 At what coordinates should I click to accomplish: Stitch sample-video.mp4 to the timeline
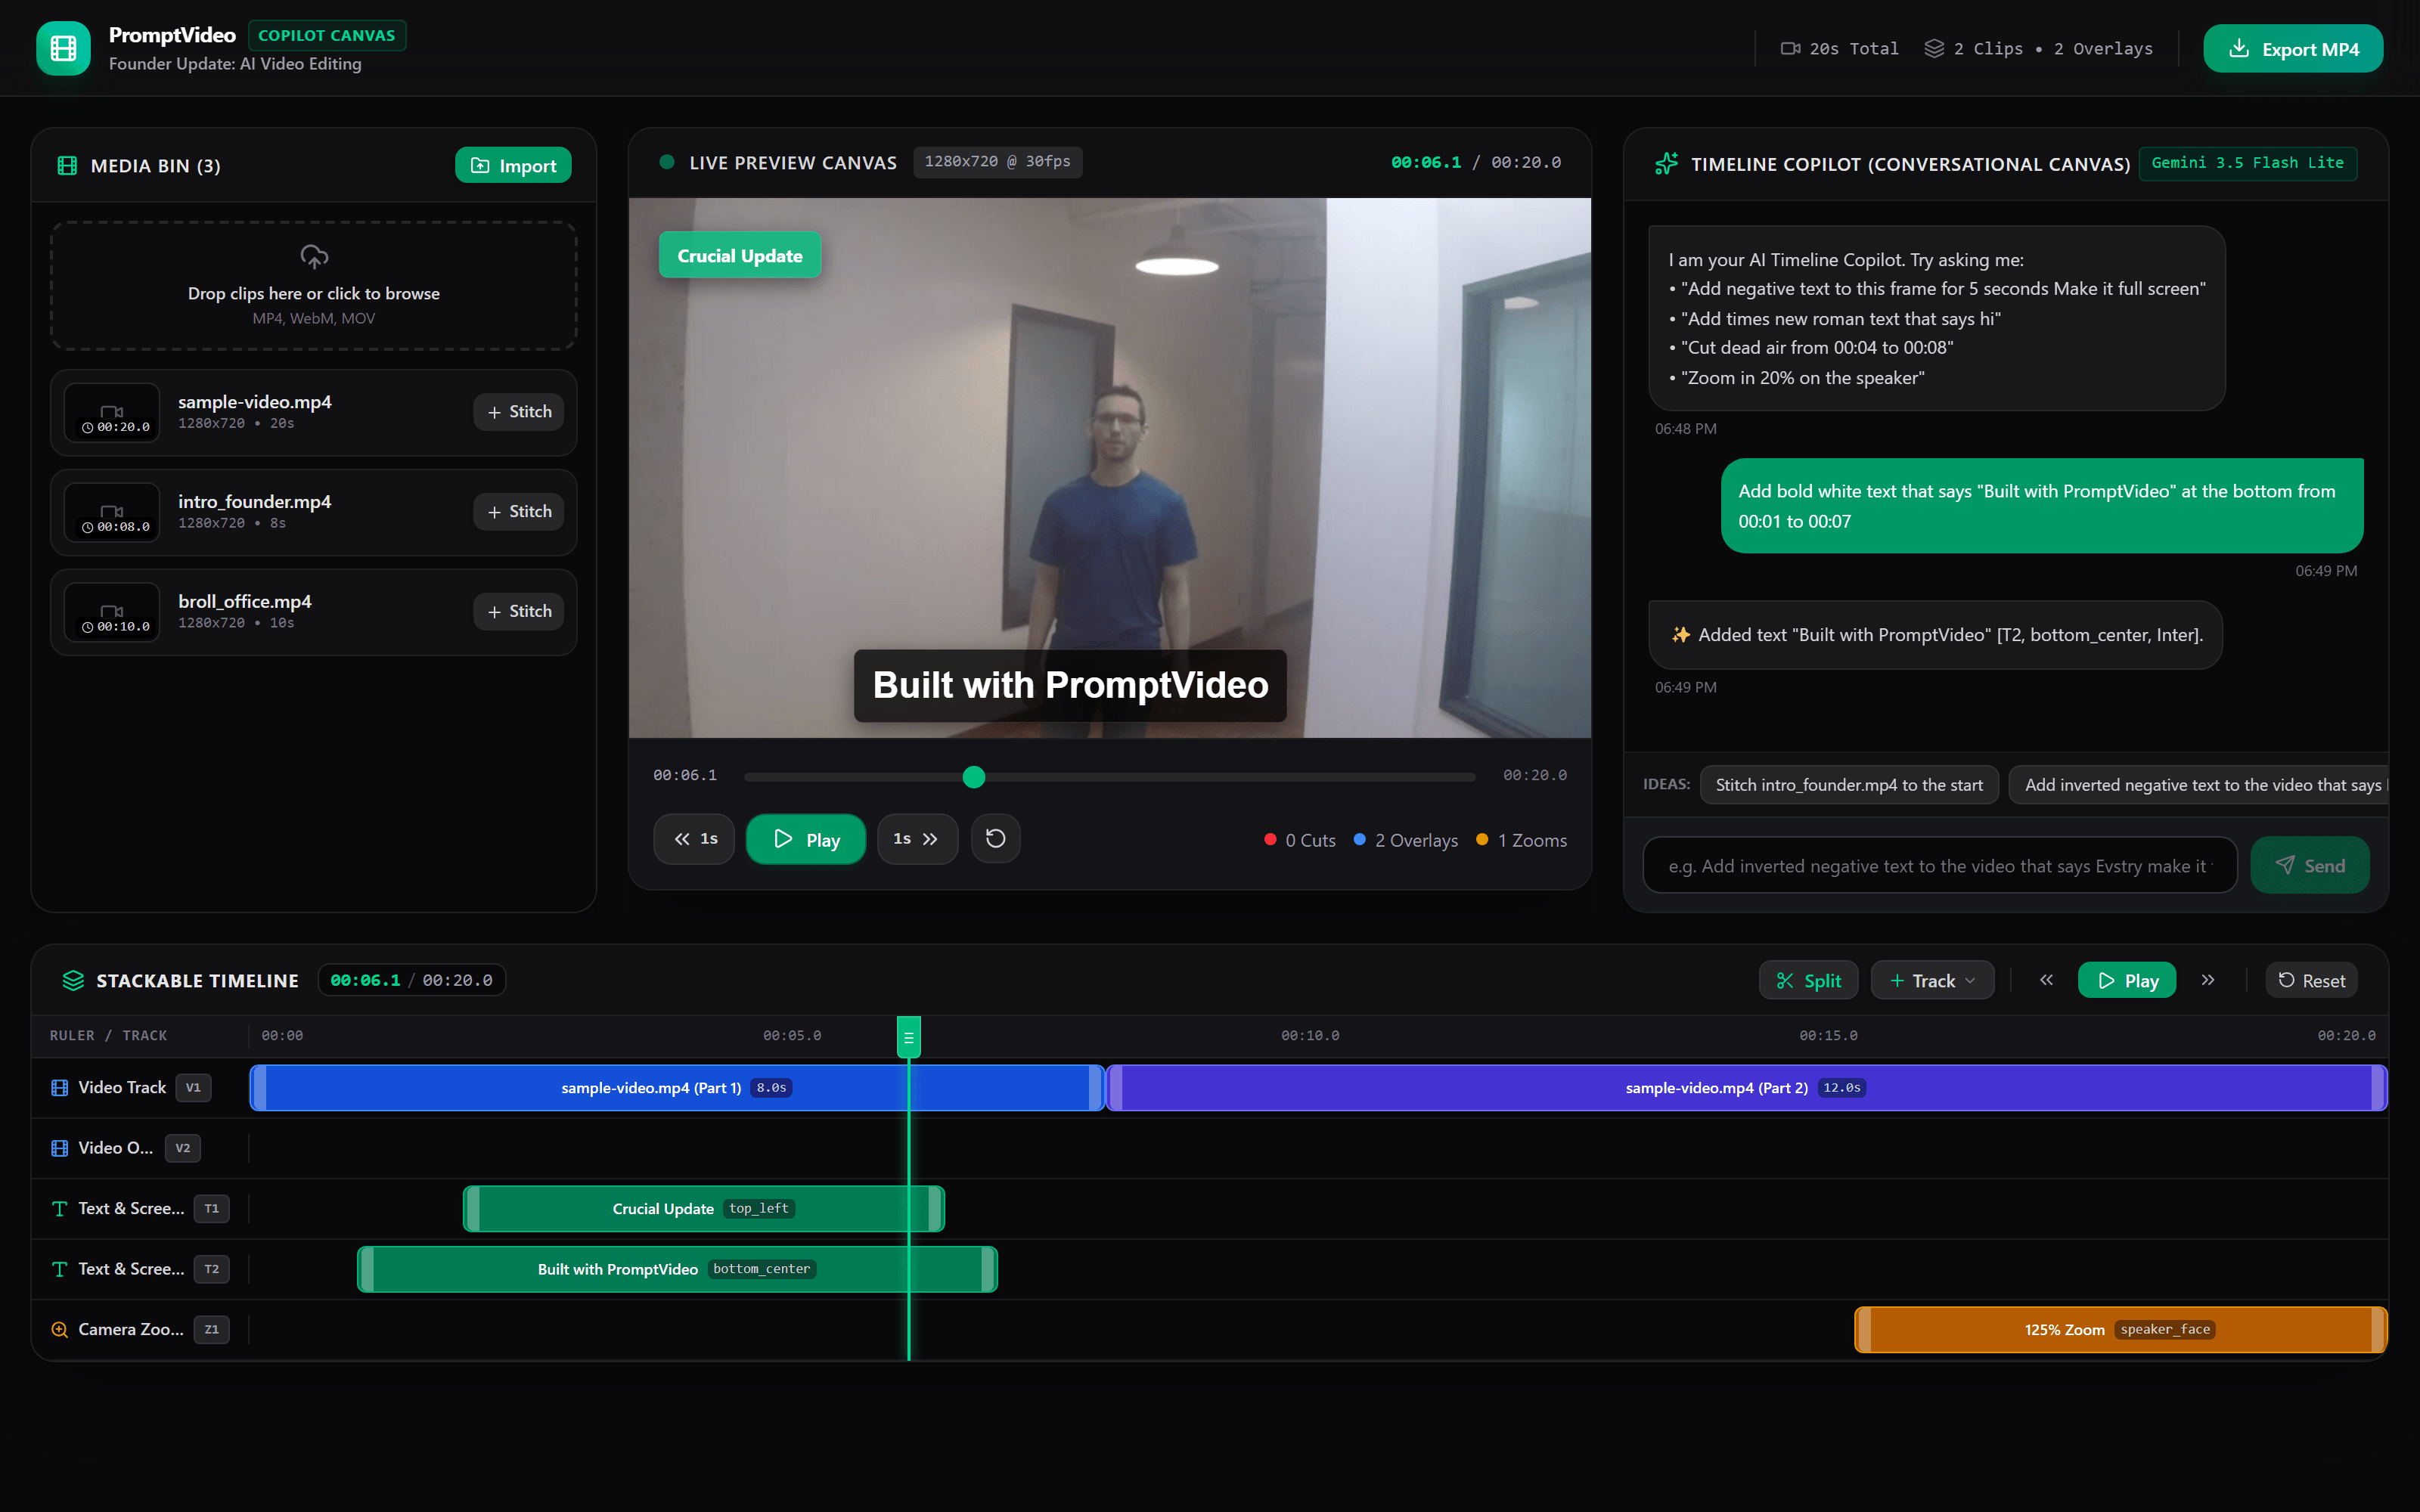(518, 412)
